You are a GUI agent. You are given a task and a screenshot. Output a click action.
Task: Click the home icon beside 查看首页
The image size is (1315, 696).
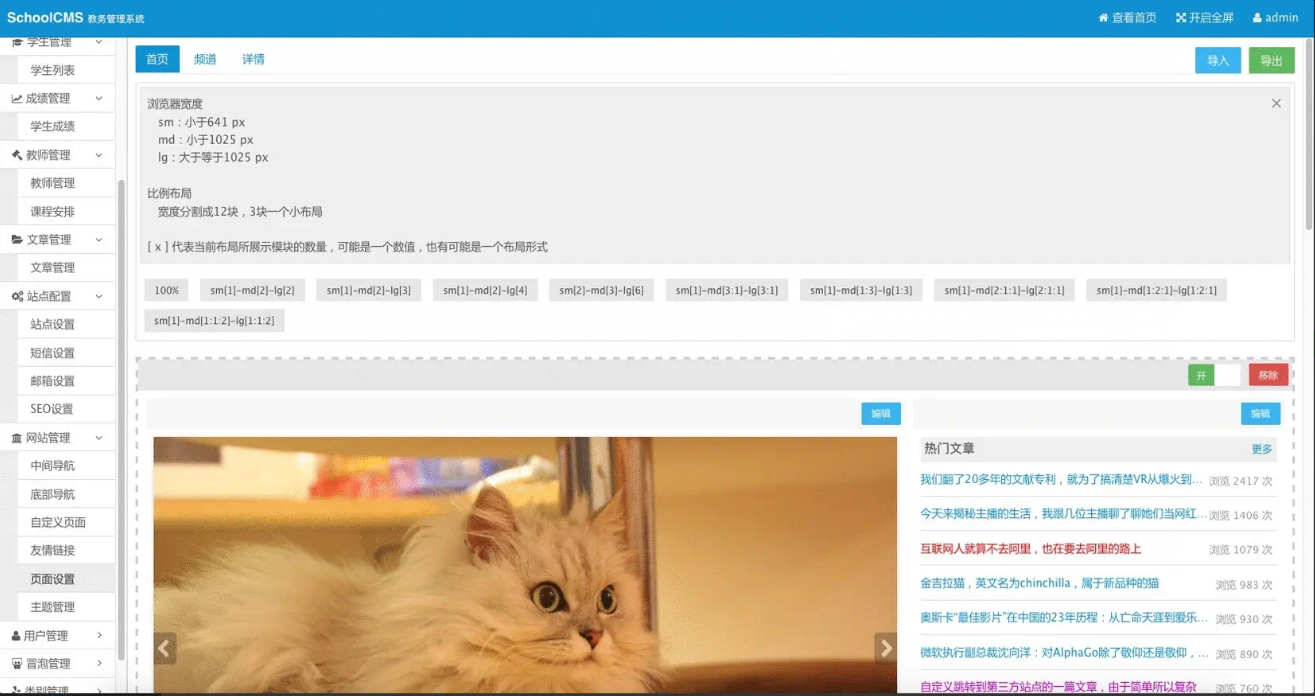(1103, 18)
